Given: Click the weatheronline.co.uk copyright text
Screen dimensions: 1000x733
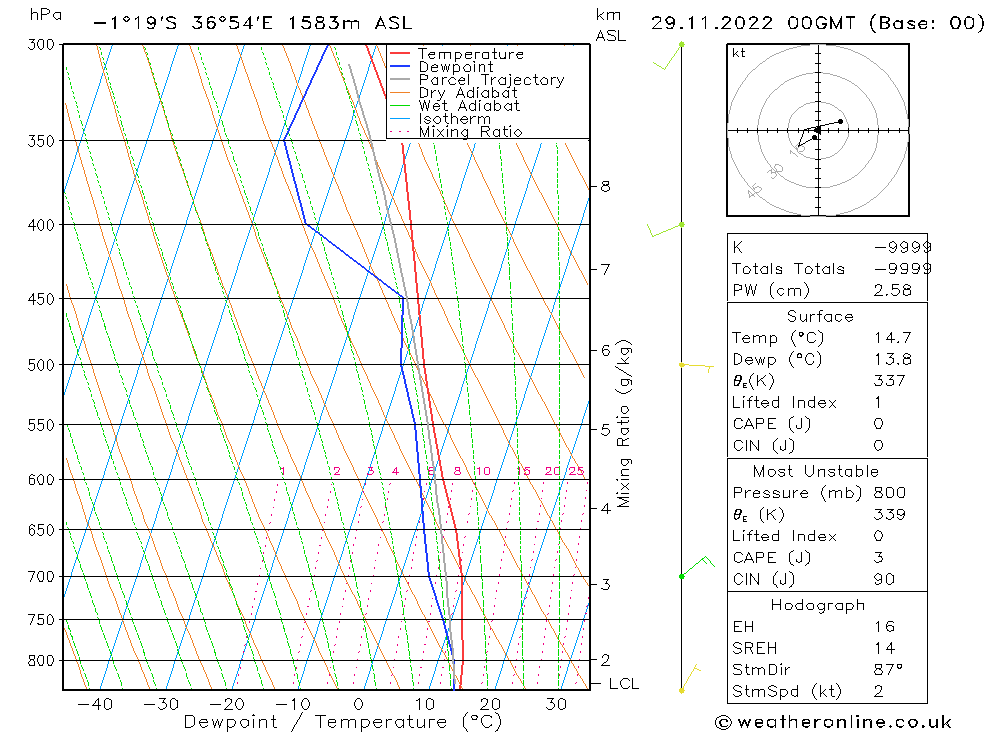Looking at the screenshot, I should (x=834, y=722).
